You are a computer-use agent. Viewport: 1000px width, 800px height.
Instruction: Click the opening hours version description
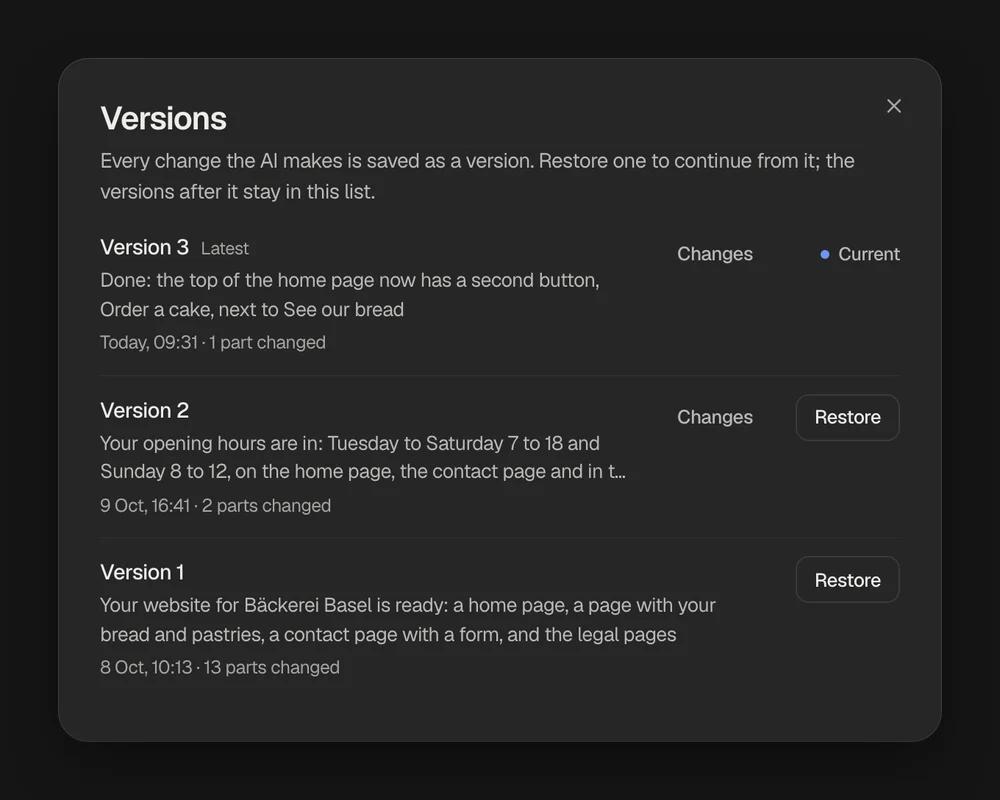[363, 457]
